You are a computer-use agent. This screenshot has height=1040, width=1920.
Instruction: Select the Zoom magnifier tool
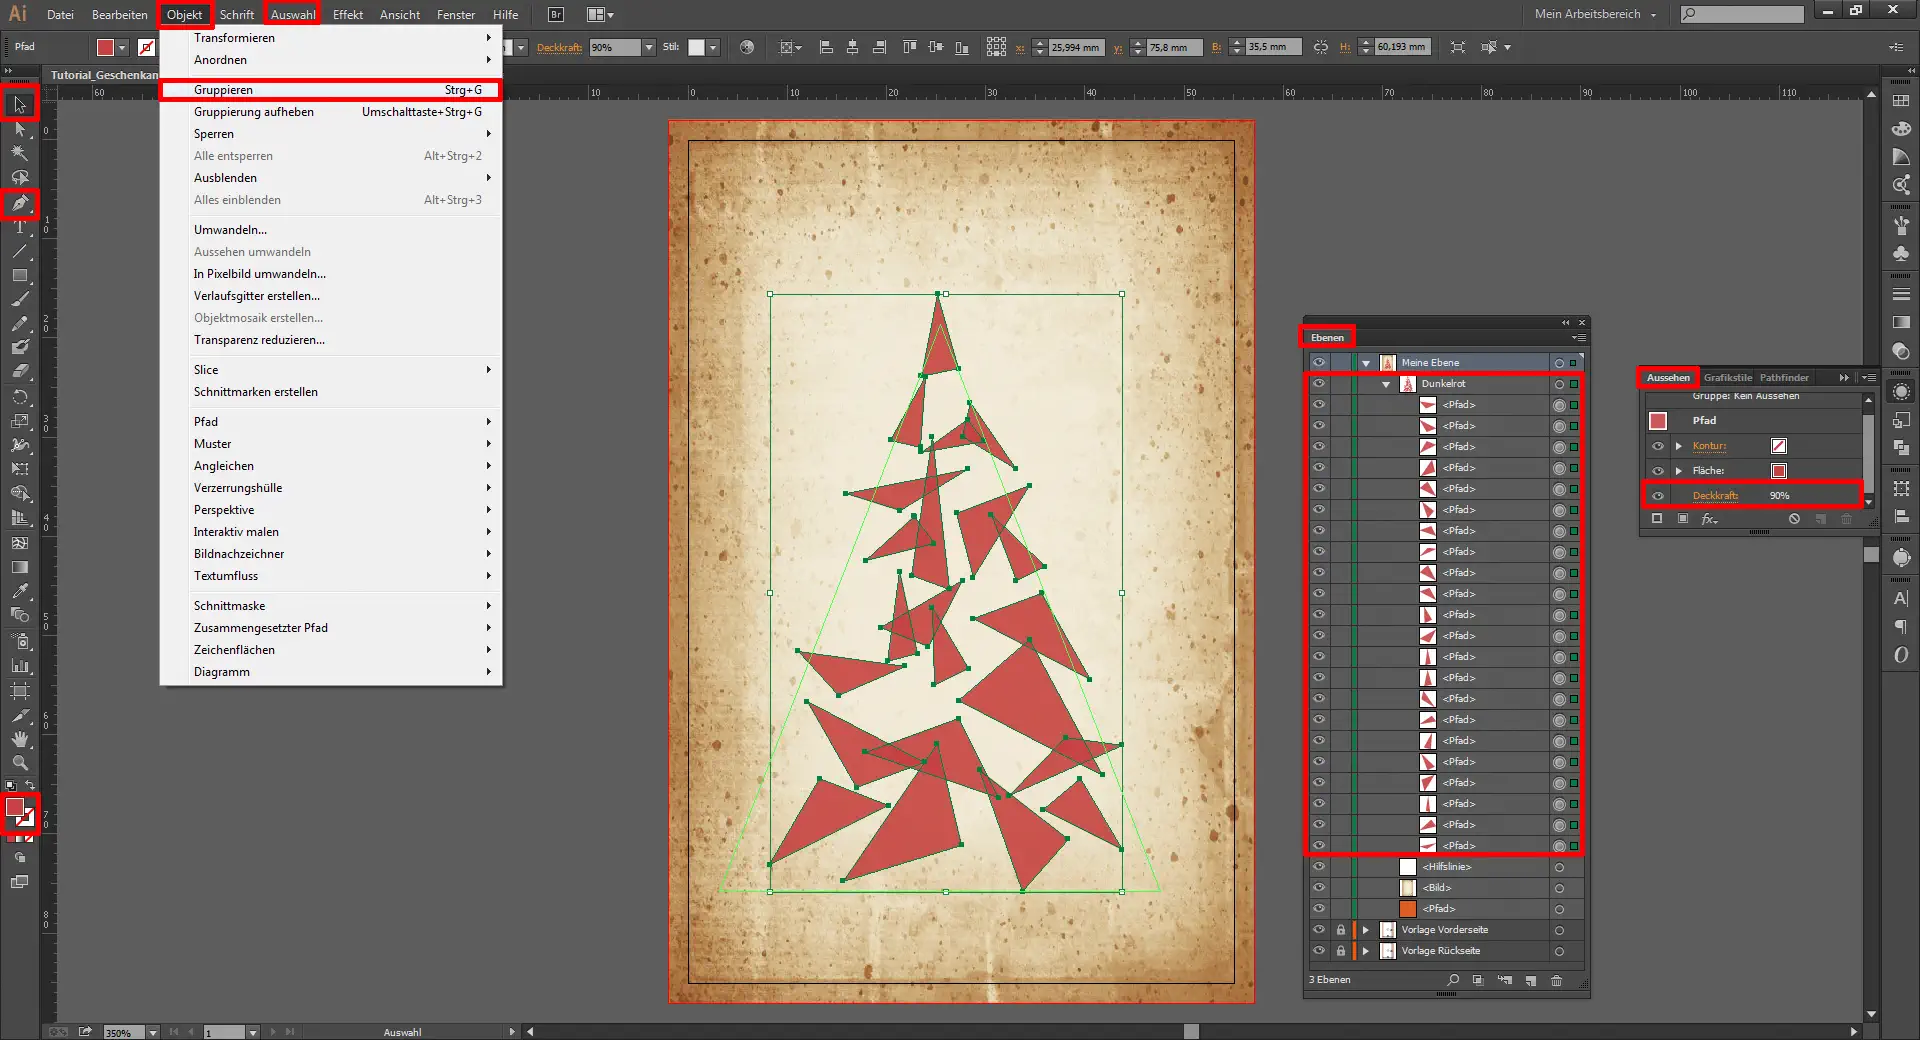click(19, 763)
